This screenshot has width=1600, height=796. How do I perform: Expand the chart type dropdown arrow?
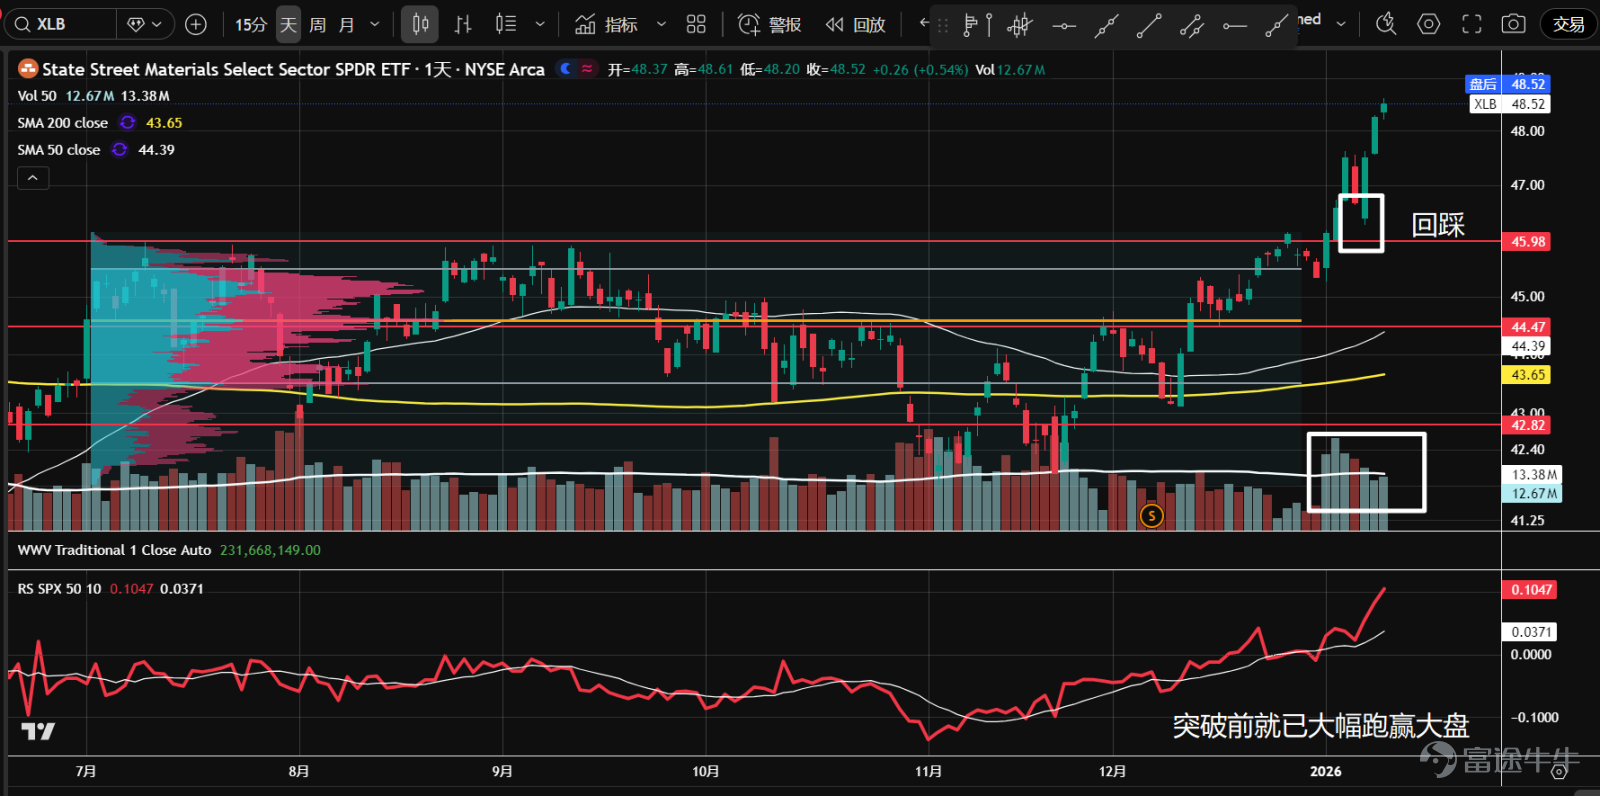point(540,24)
